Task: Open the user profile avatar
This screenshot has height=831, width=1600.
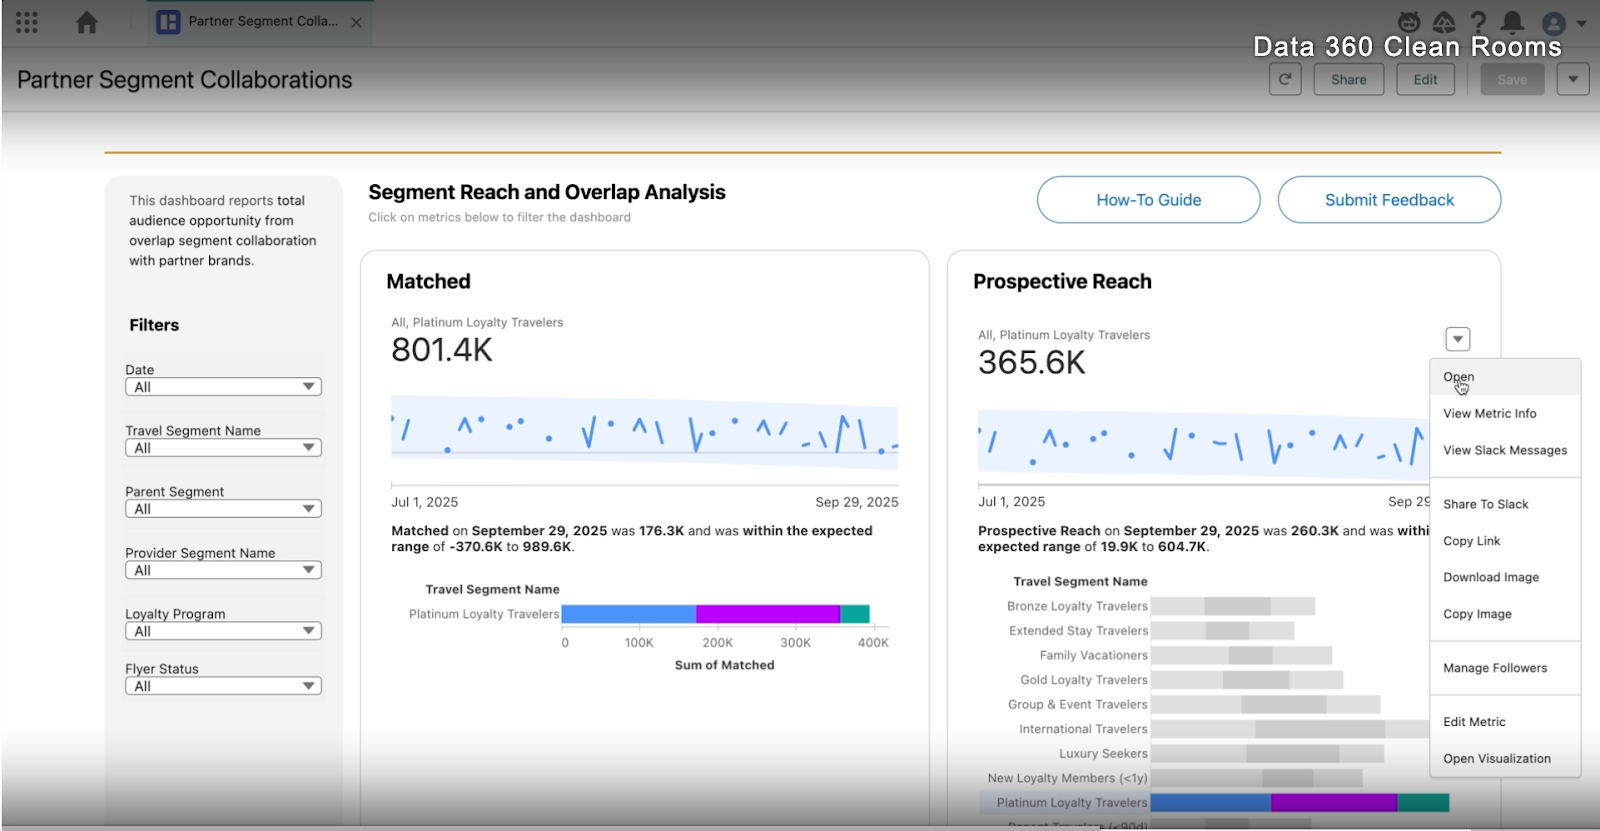Action: pyautogui.click(x=1554, y=23)
